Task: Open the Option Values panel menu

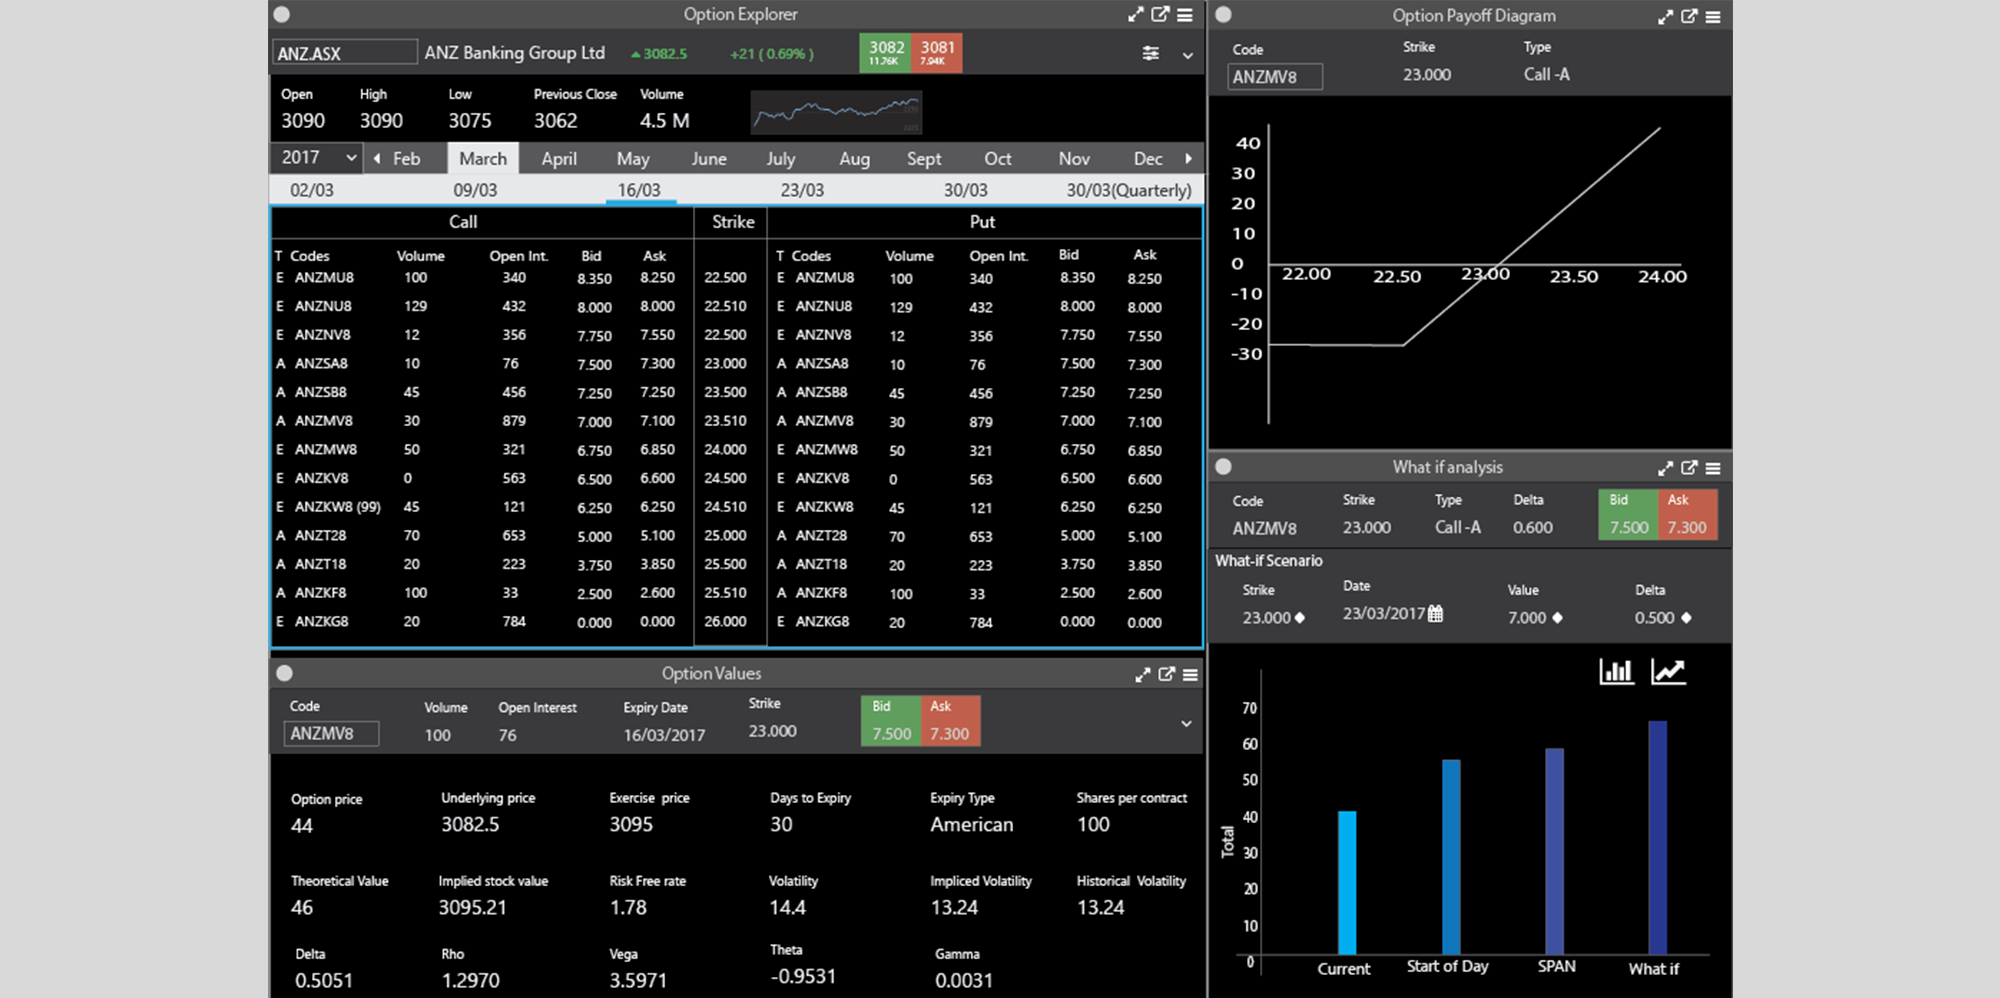Action: click(x=1190, y=674)
